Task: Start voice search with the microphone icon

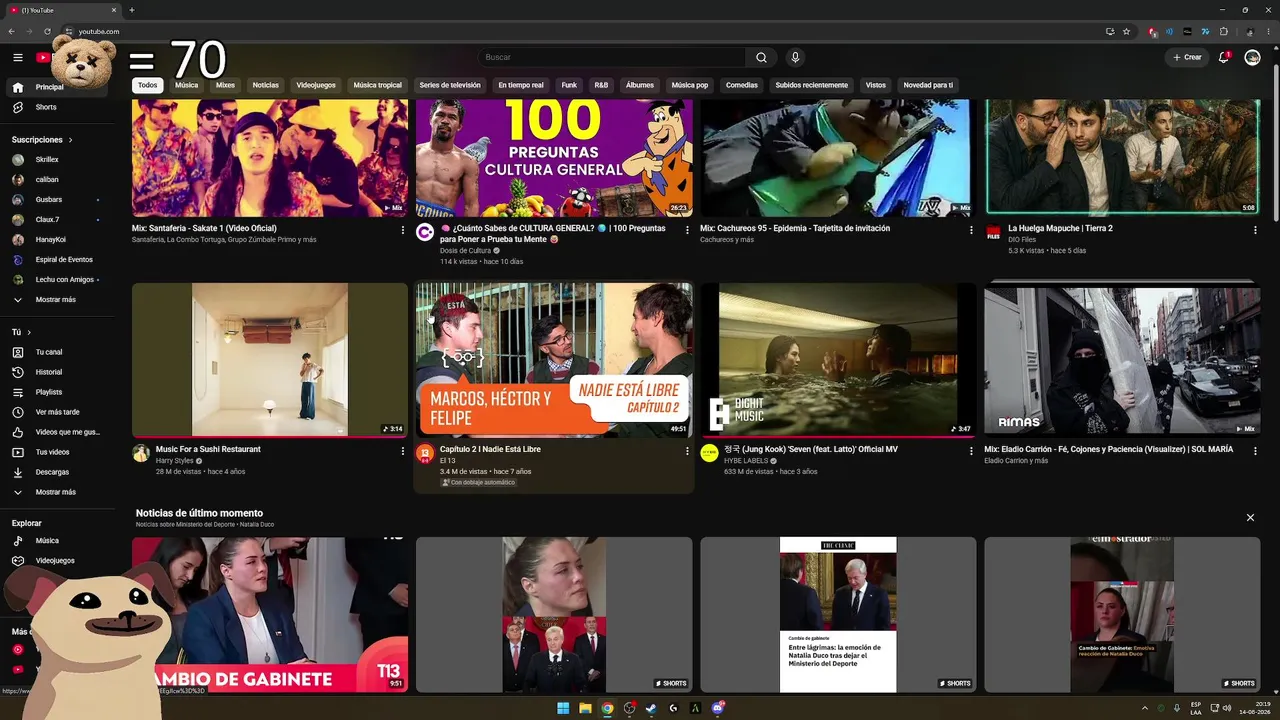Action: [x=795, y=57]
